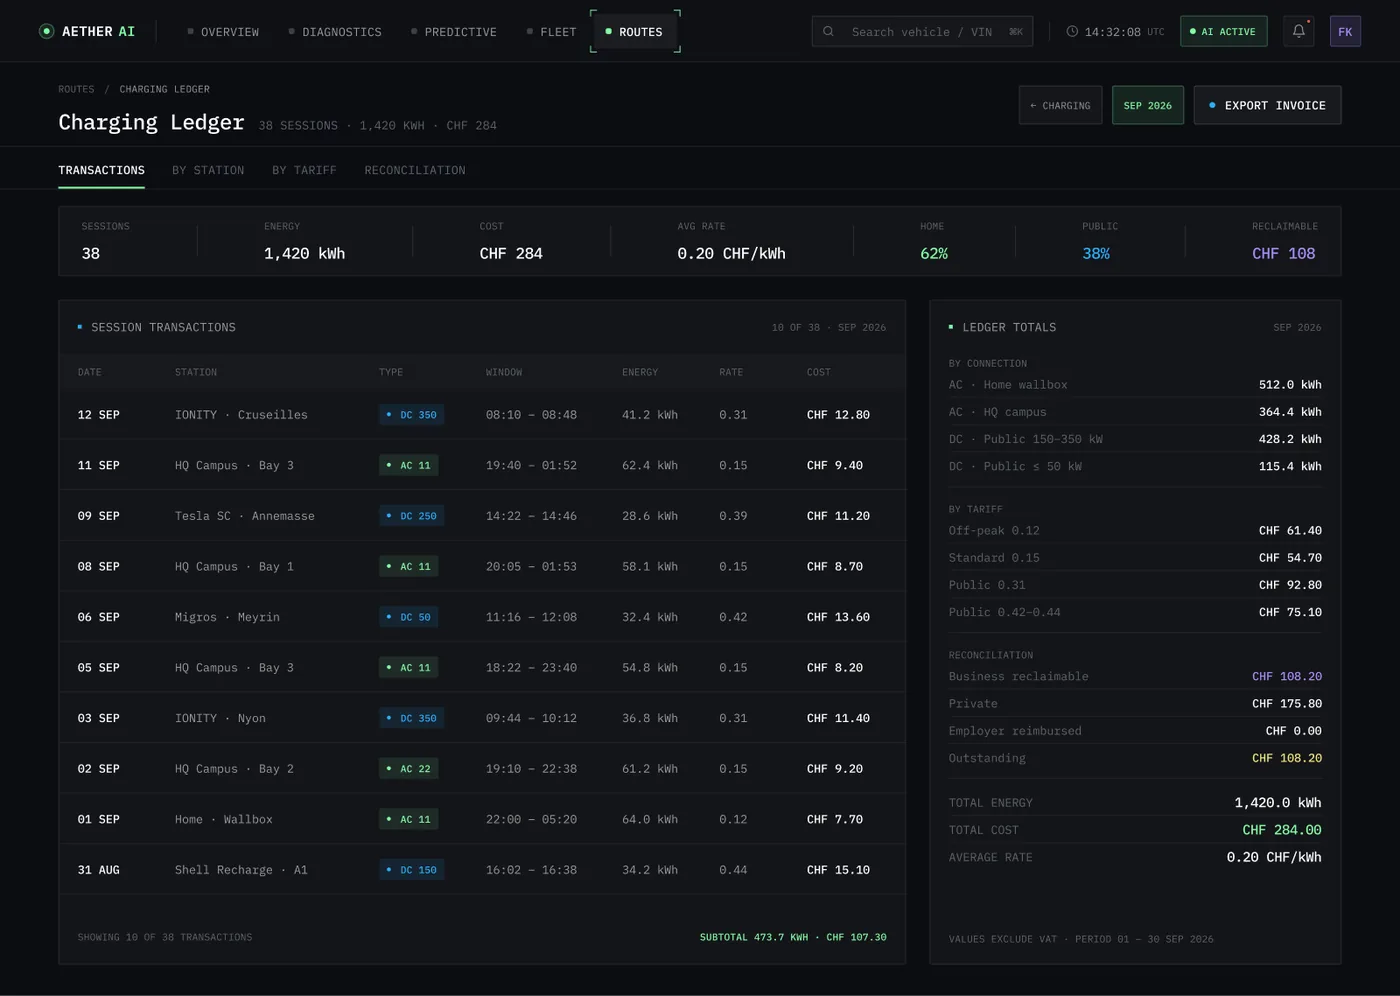Focus the Search vehicle / VIN field

point(922,32)
